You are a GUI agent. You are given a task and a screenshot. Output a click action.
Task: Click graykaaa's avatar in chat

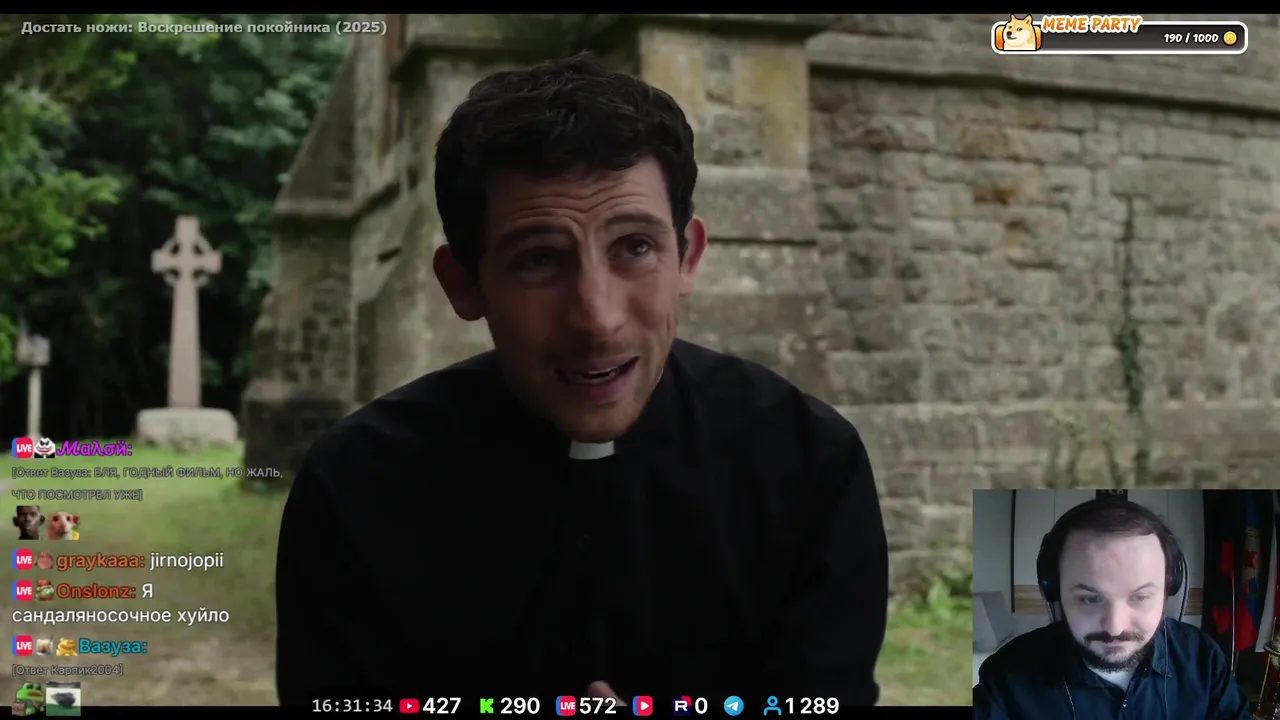[45, 560]
